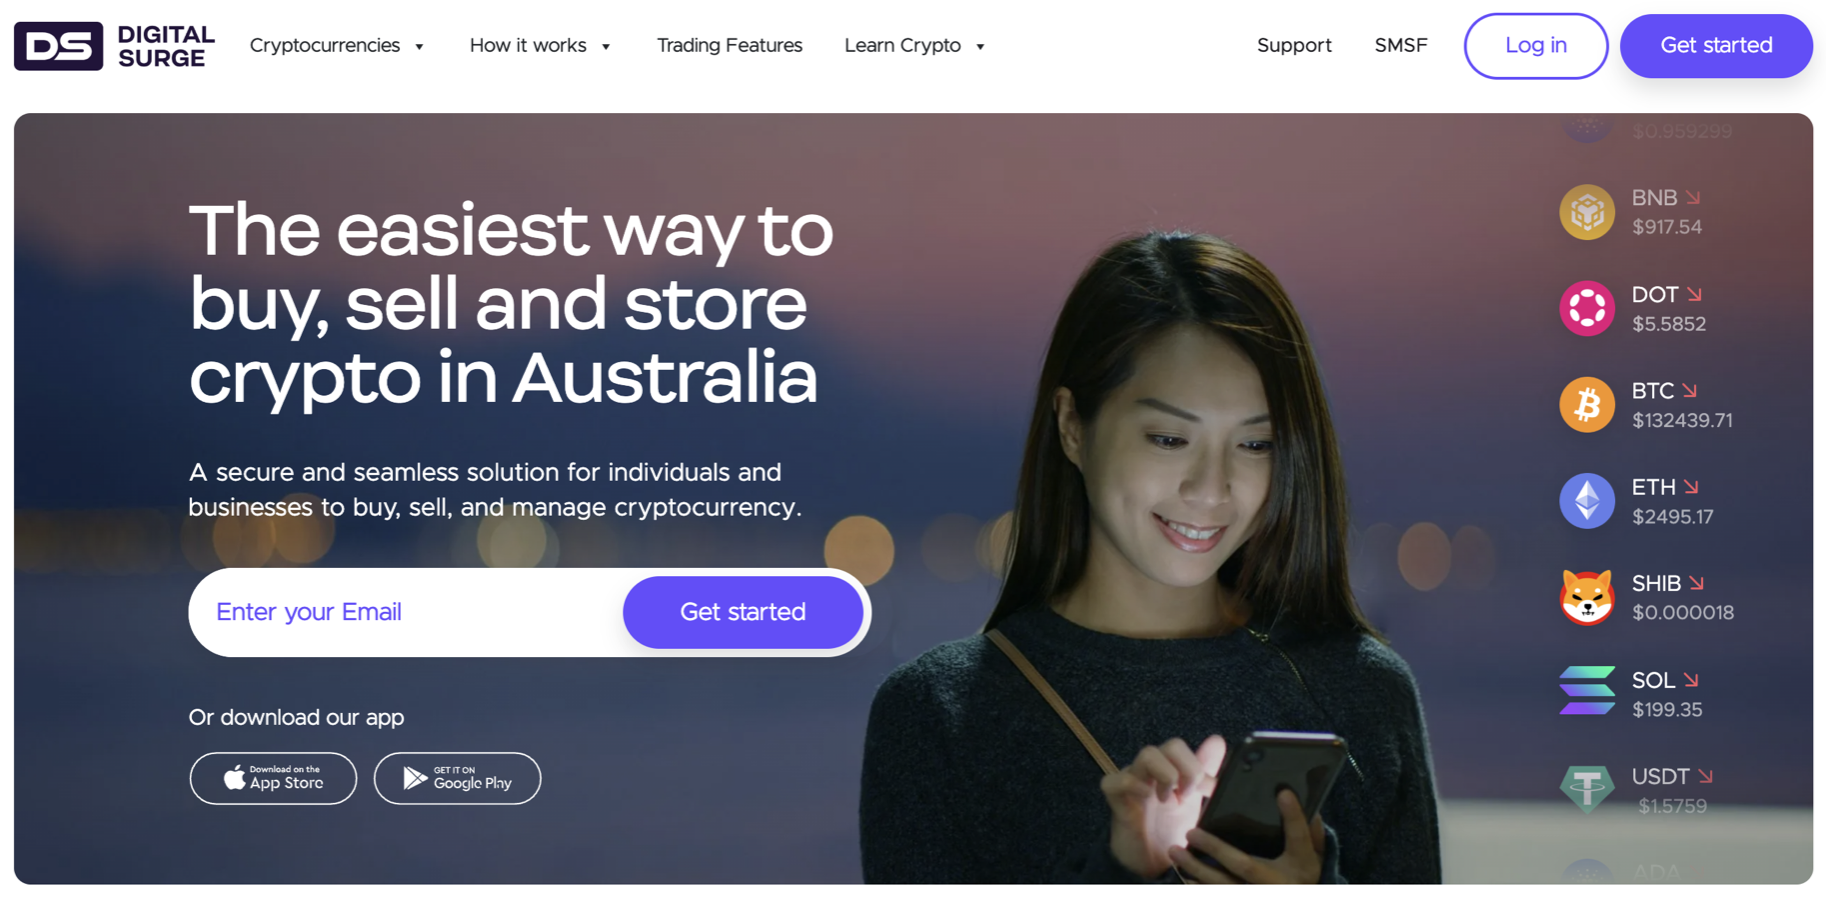This screenshot has width=1826, height=900.
Task: Expand the Cryptocurrencies dropdown menu
Action: pos(337,46)
